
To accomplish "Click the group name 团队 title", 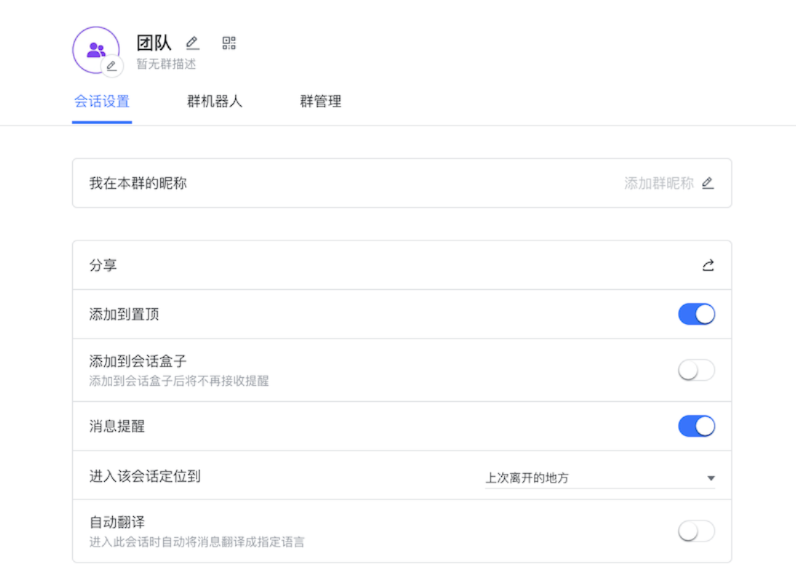I will pos(154,43).
